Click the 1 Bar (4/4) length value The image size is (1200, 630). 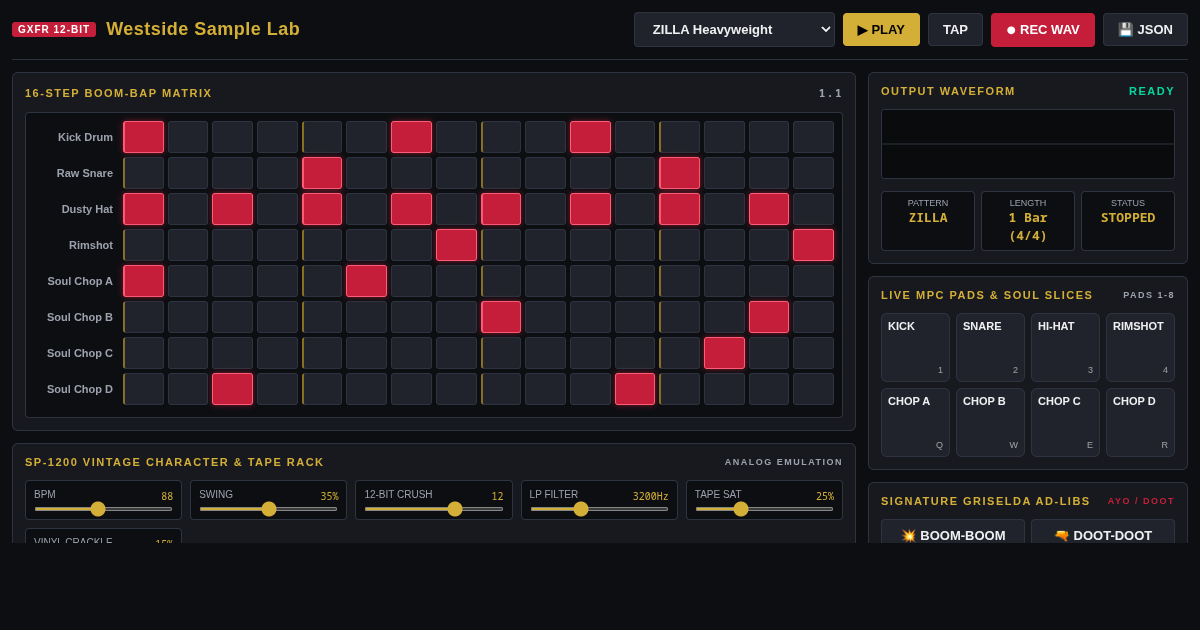point(1028,227)
